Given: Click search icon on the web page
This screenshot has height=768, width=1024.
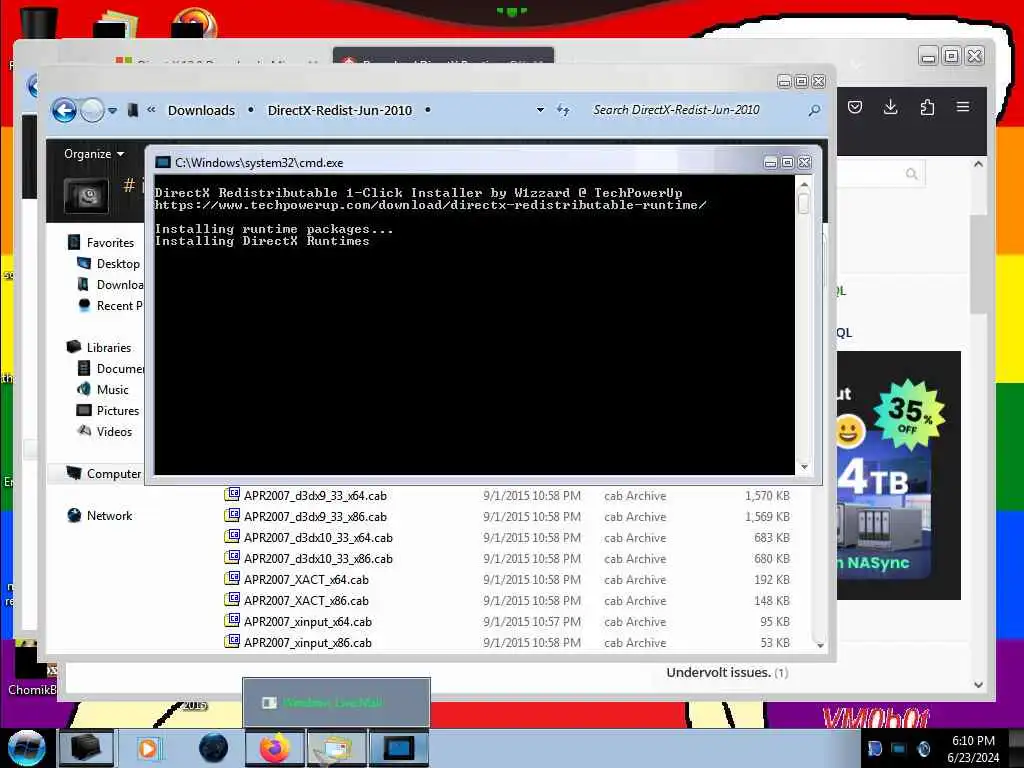Looking at the screenshot, I should [912, 173].
